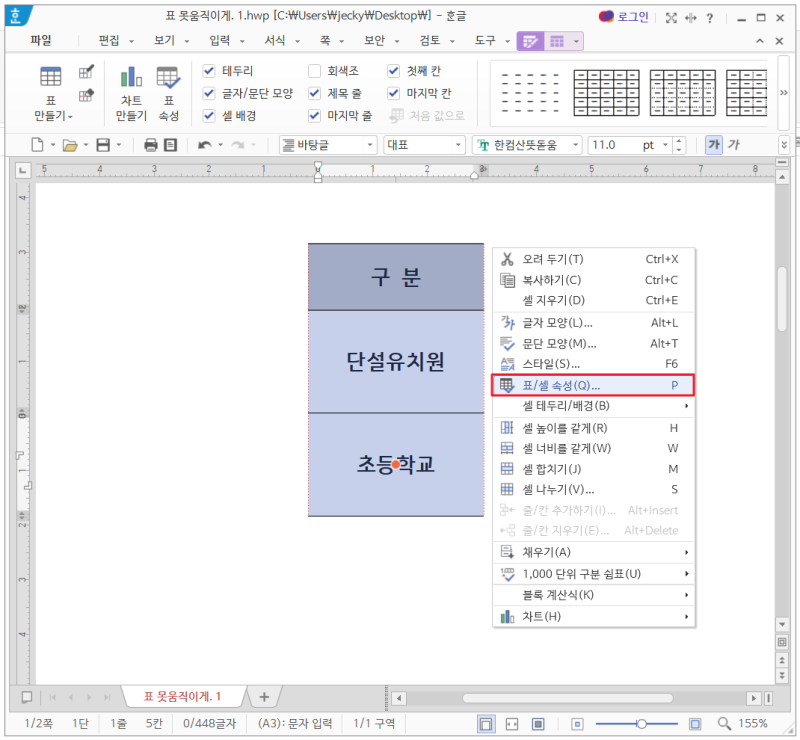This screenshot has width=800, height=740.
Task: Toggle the 글자/문단 모양 checkbox
Action: coord(209,93)
